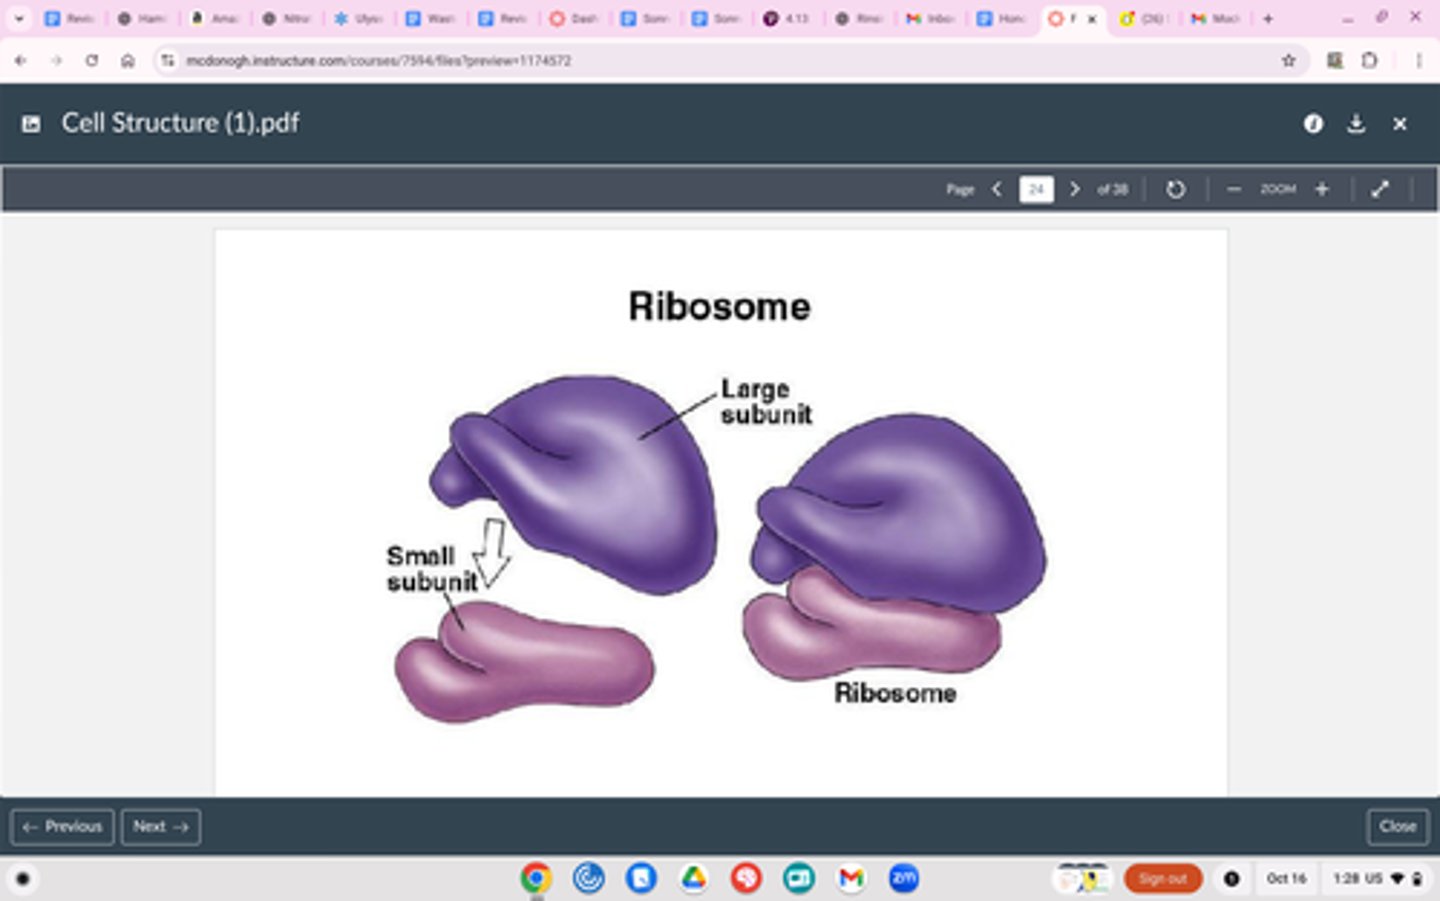Open the recent files tote on shelf
This screenshot has width=1440, height=901.
[1083, 878]
